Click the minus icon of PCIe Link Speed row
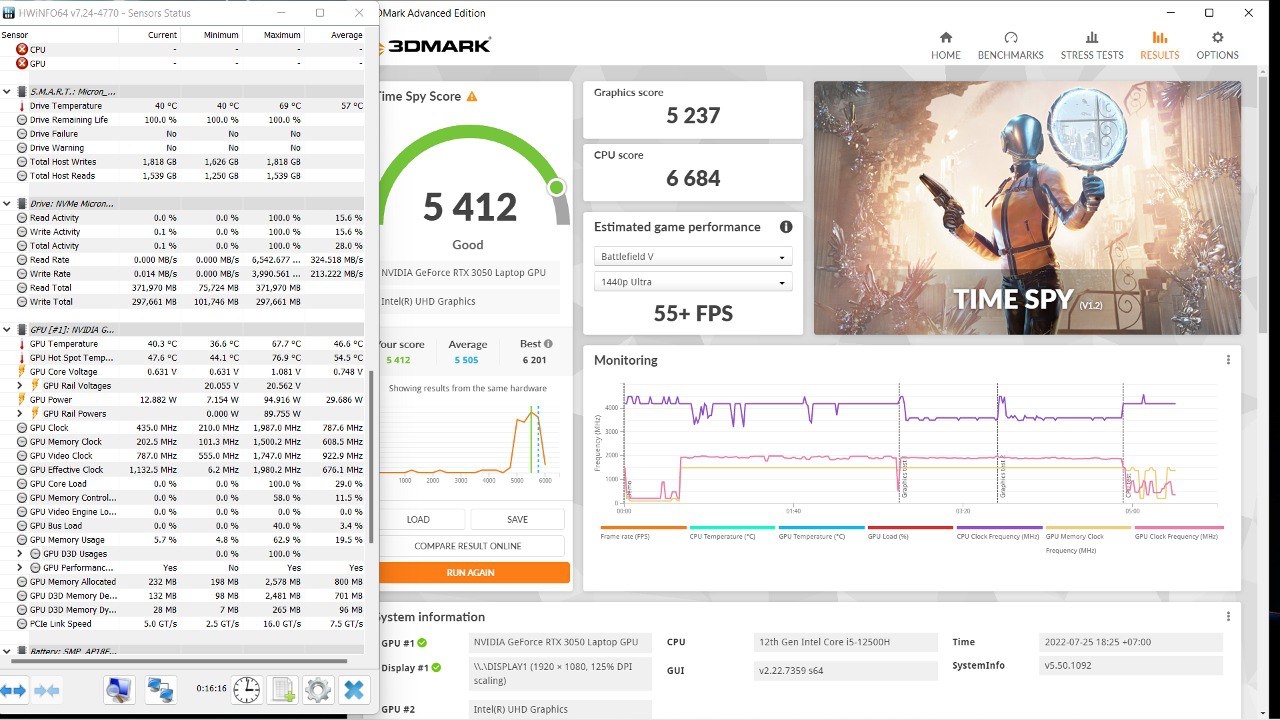 pos(22,623)
